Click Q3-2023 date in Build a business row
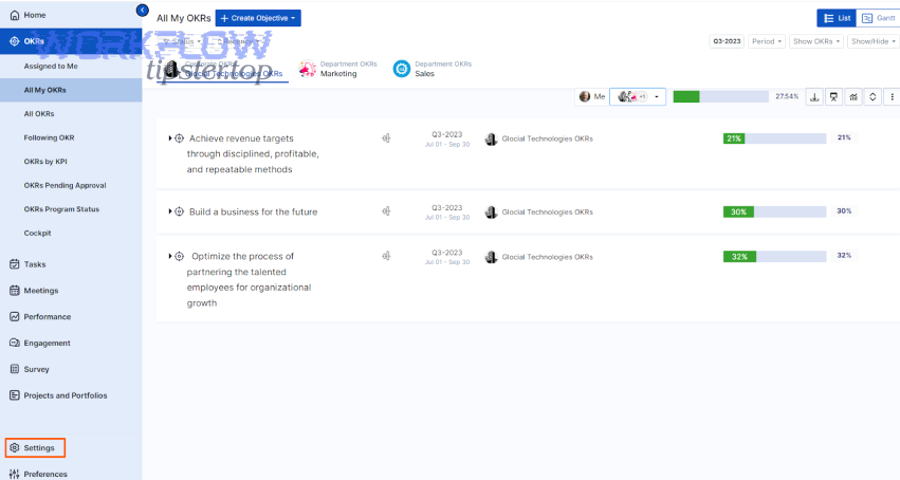900x480 pixels. coord(447,207)
